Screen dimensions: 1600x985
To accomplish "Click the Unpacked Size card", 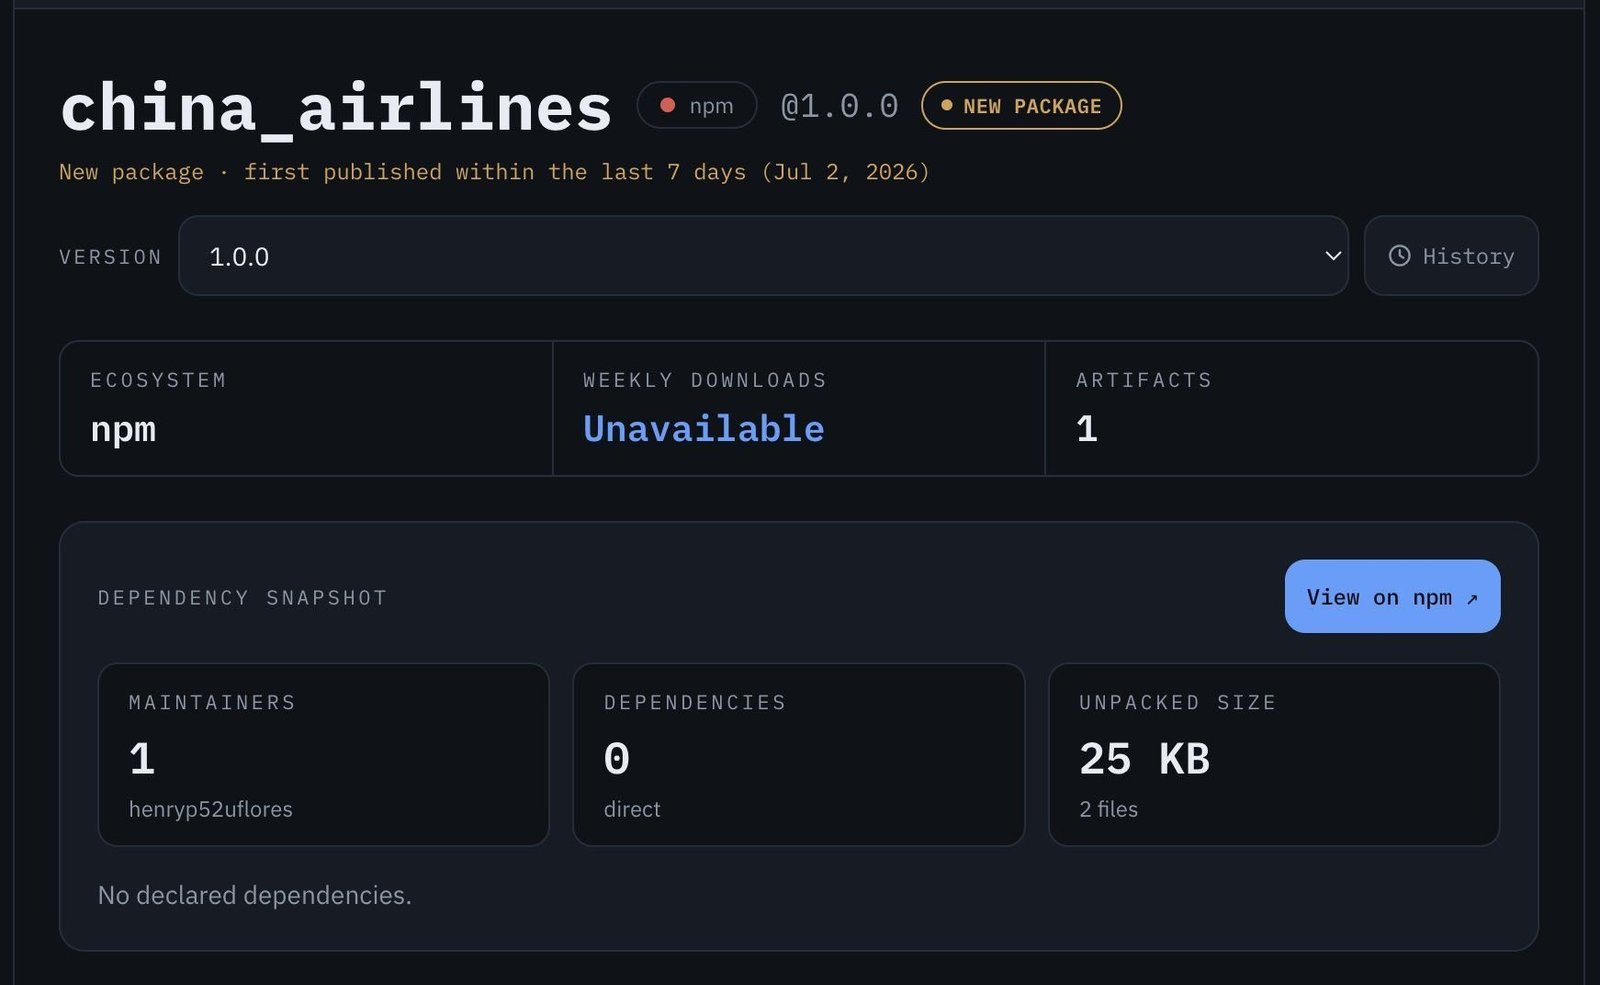I will click(x=1274, y=755).
